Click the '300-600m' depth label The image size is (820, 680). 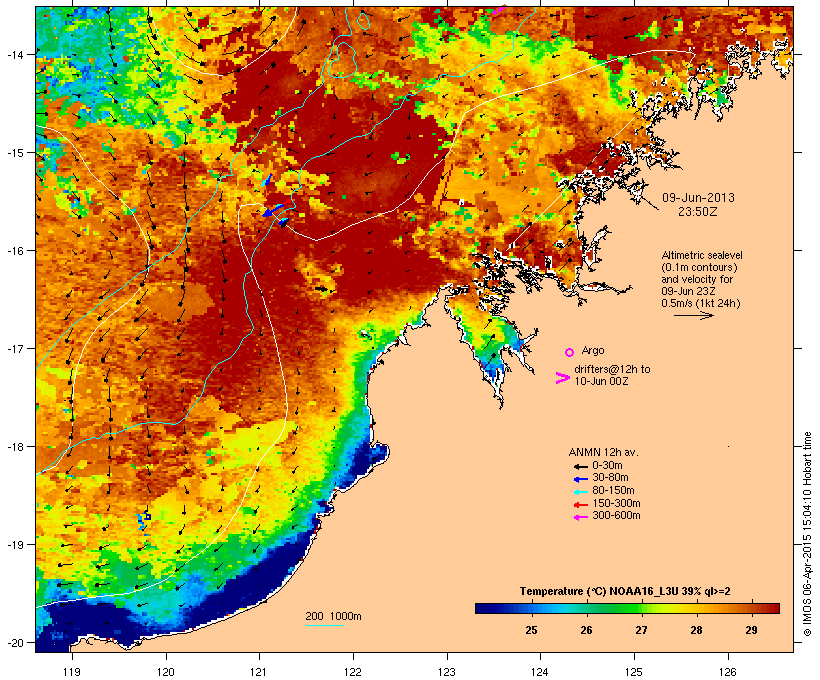pos(616,516)
